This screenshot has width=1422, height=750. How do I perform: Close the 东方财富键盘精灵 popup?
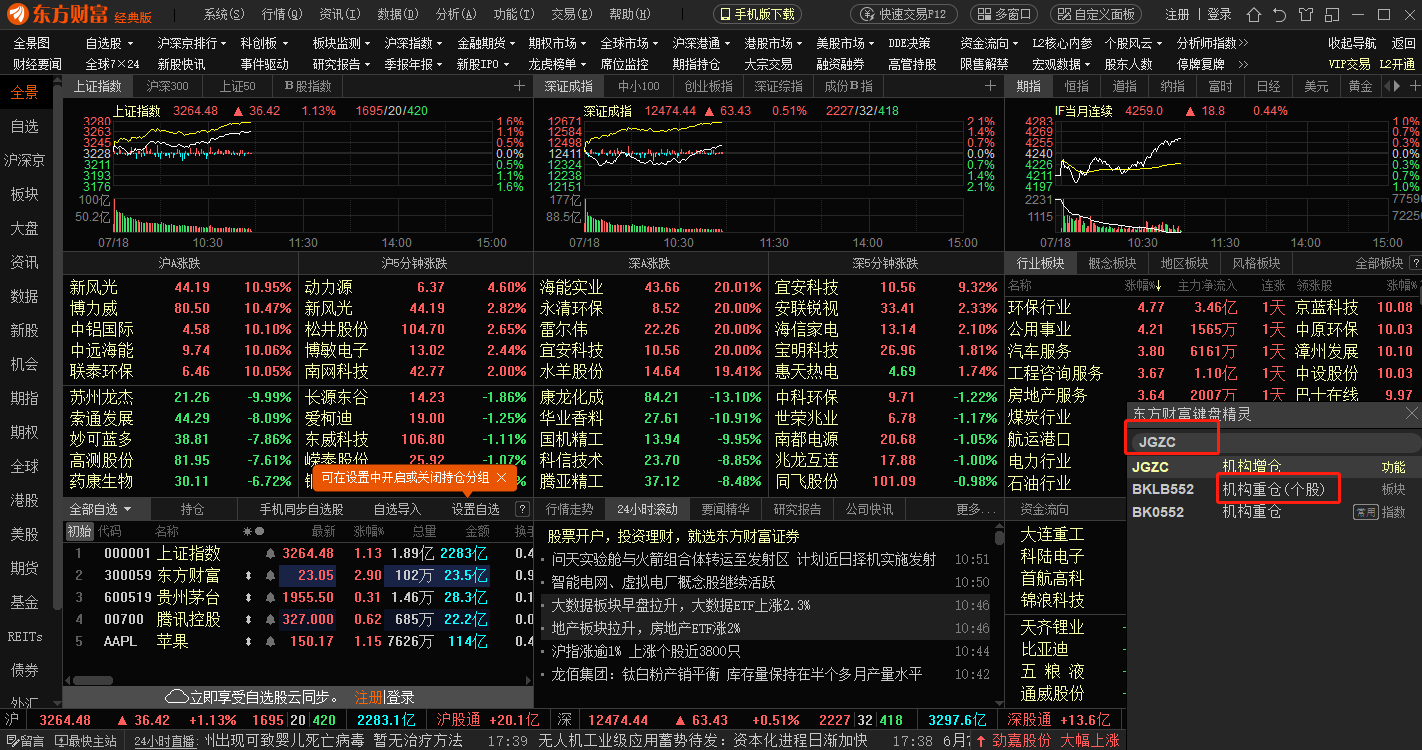pyautogui.click(x=1411, y=413)
